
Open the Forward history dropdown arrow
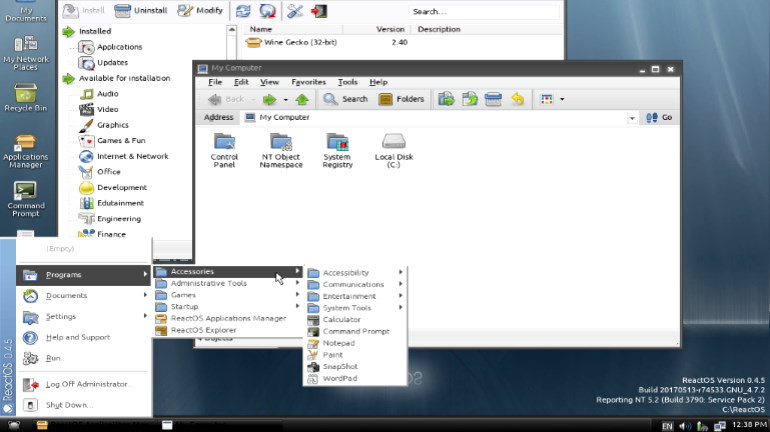point(285,100)
